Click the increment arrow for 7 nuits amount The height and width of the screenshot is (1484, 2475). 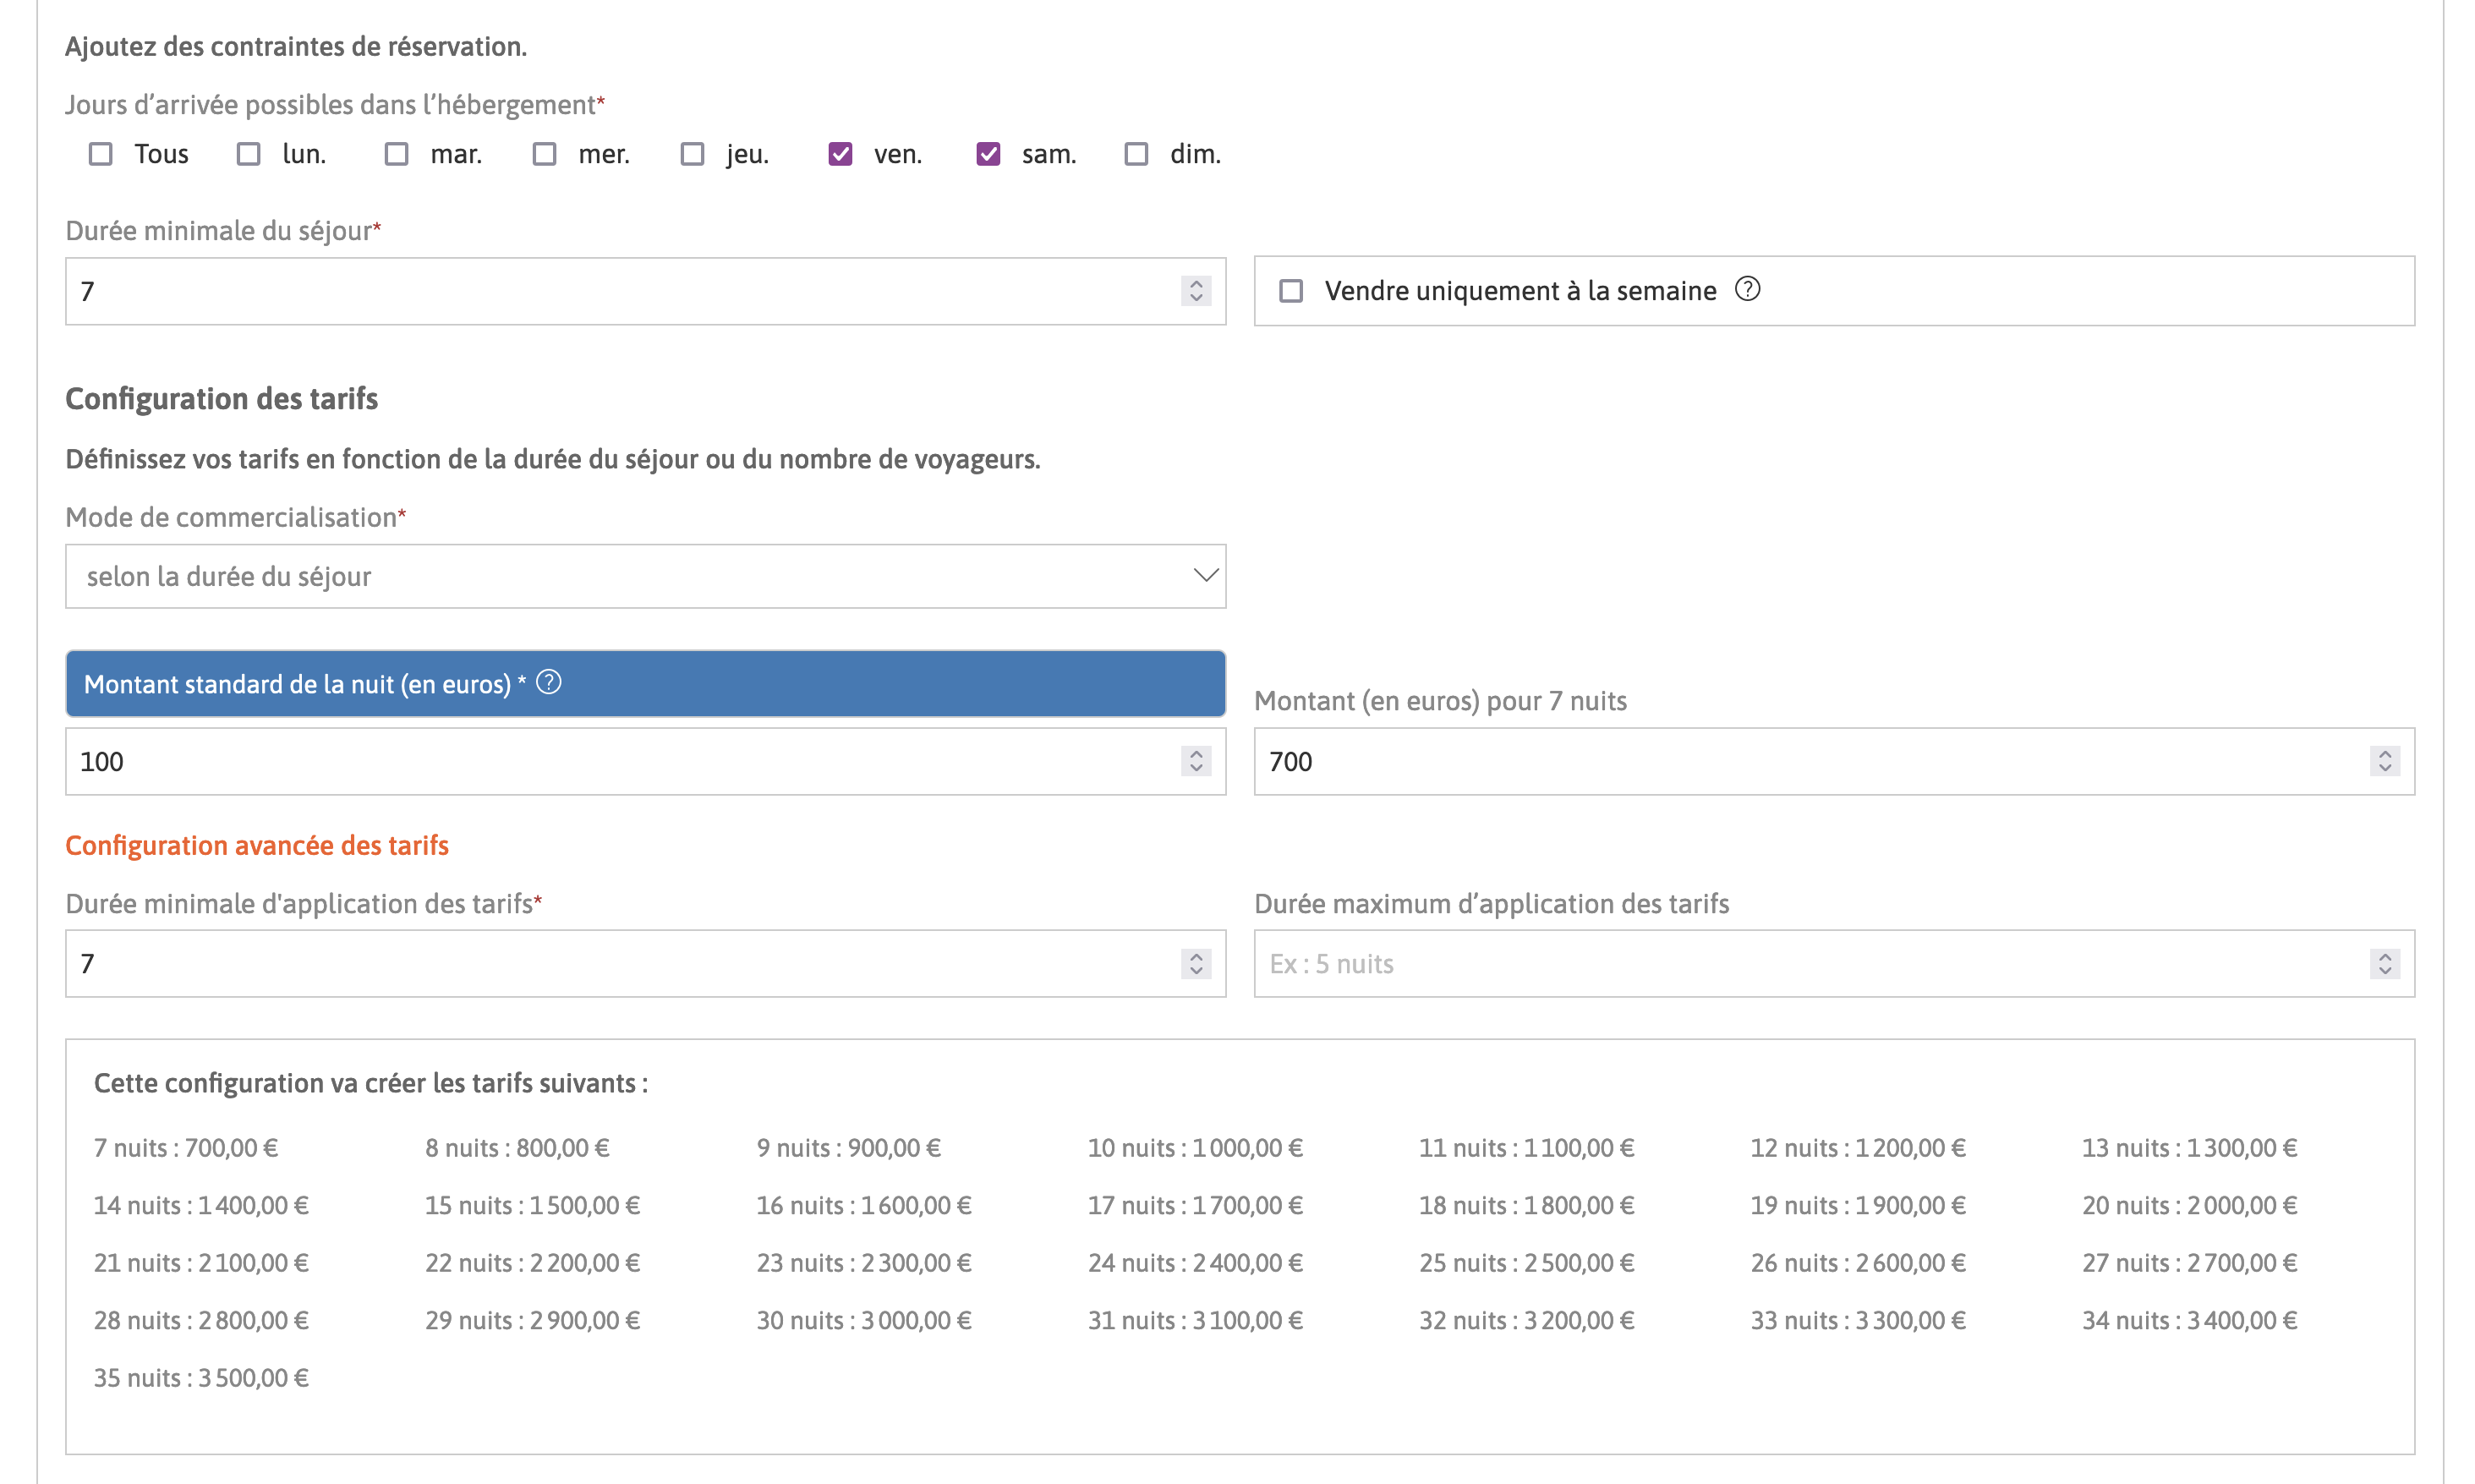coord(2385,754)
